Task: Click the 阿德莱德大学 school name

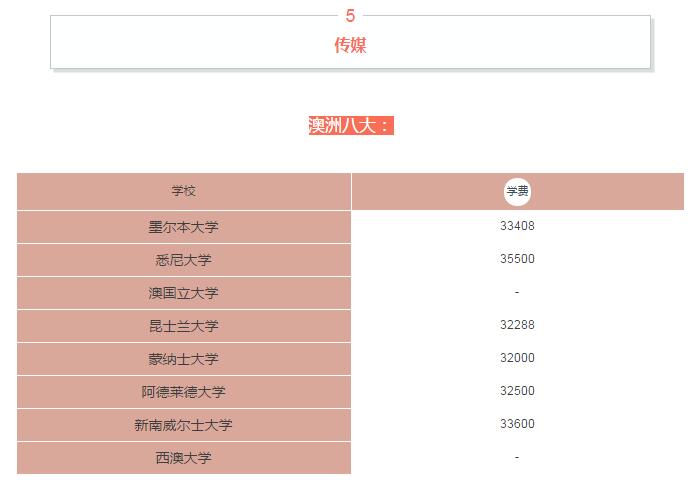Action: pyautogui.click(x=184, y=392)
